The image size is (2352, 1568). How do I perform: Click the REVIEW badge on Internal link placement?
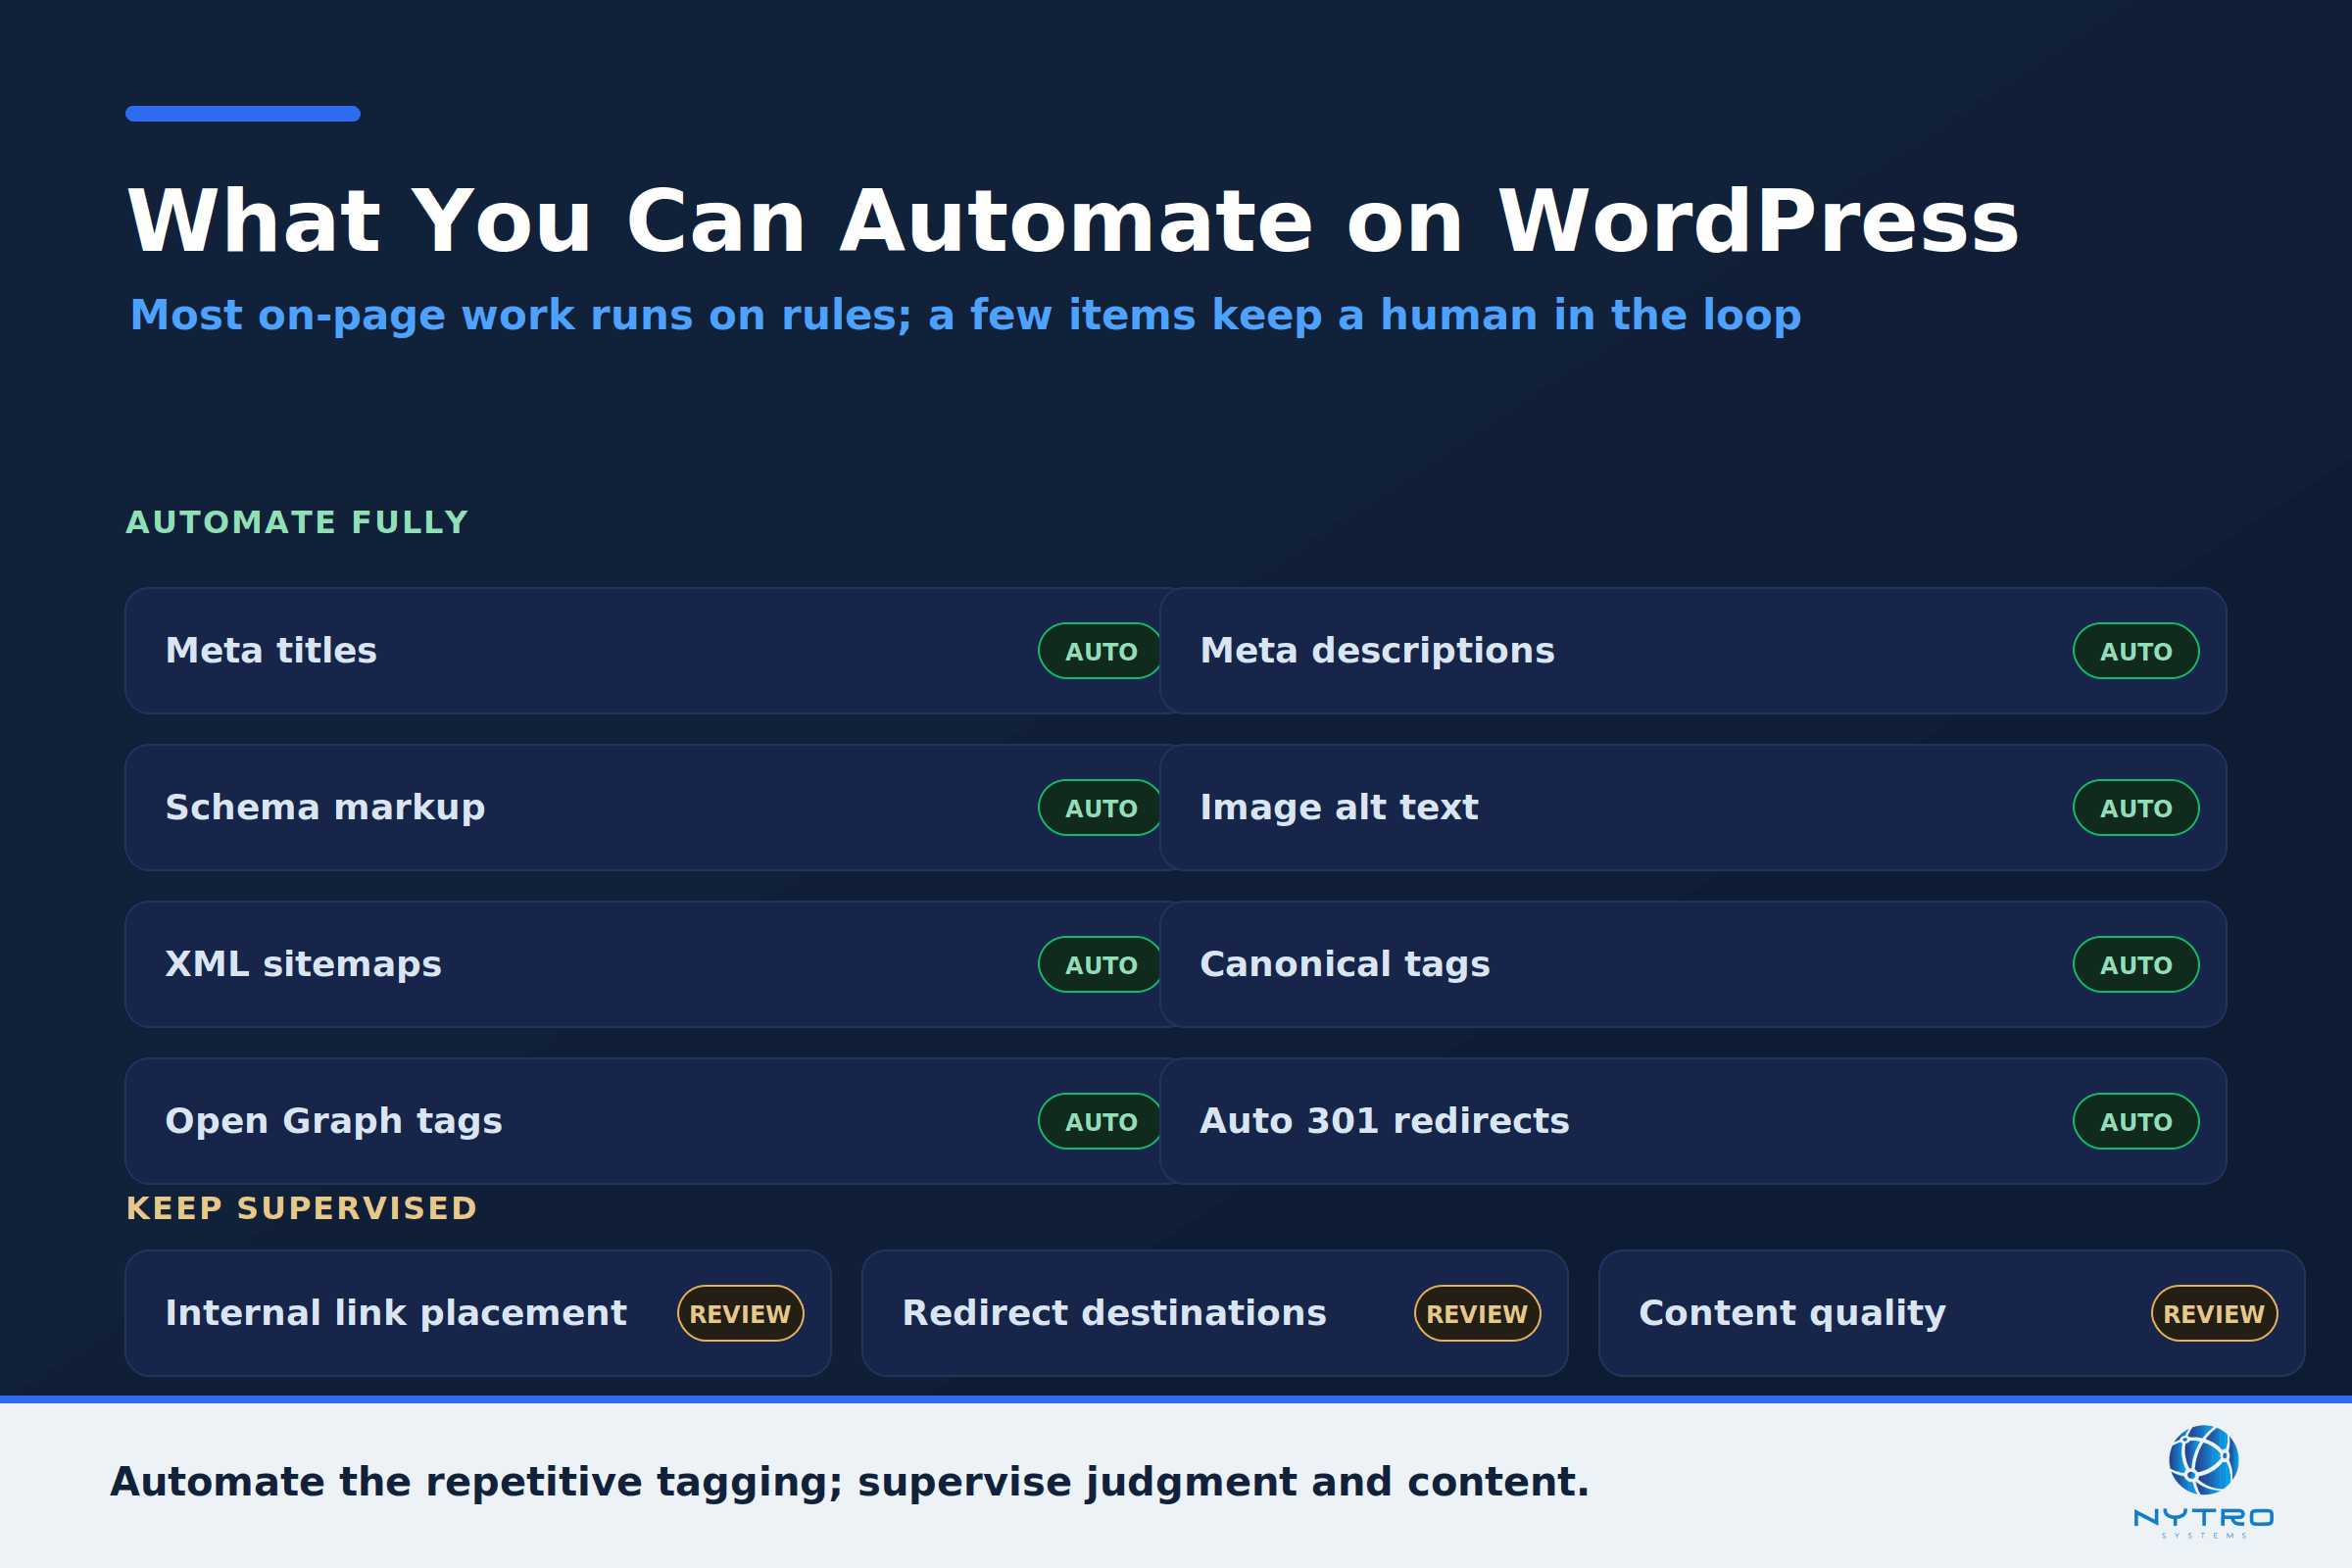(x=740, y=1313)
